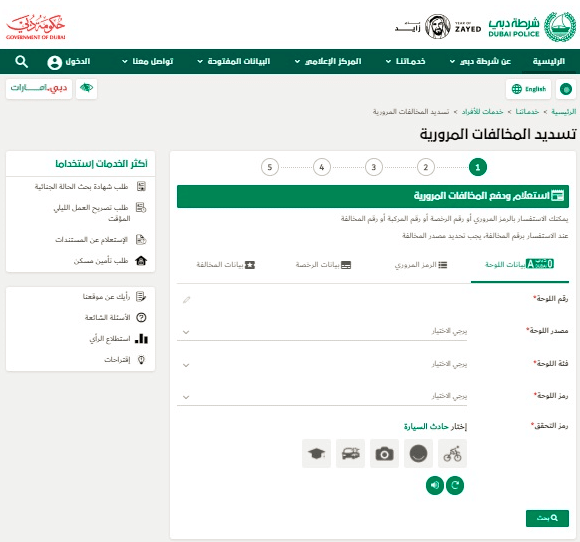Click the دبي امارات badge
The height and width of the screenshot is (542, 580).
[39, 88]
